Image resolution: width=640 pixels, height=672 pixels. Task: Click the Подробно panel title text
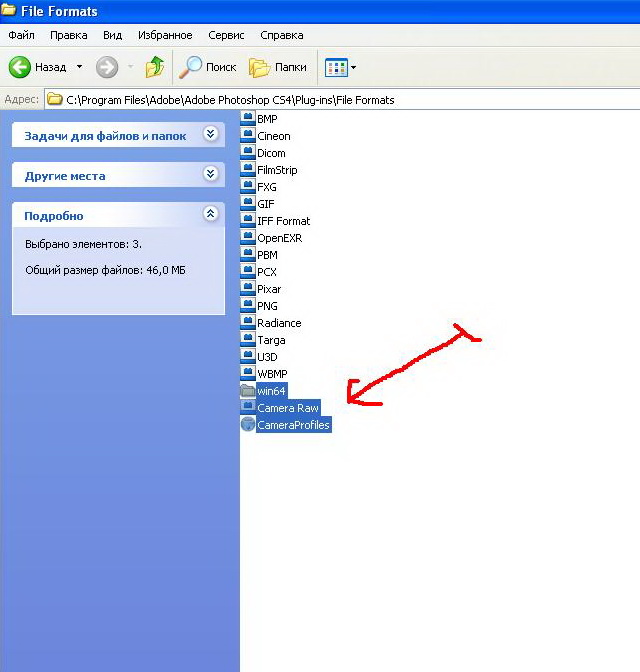coord(54,216)
